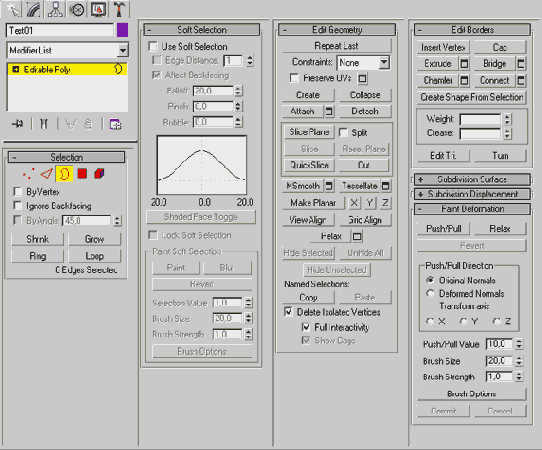Open the Motion panel tab

pyautogui.click(x=76, y=9)
